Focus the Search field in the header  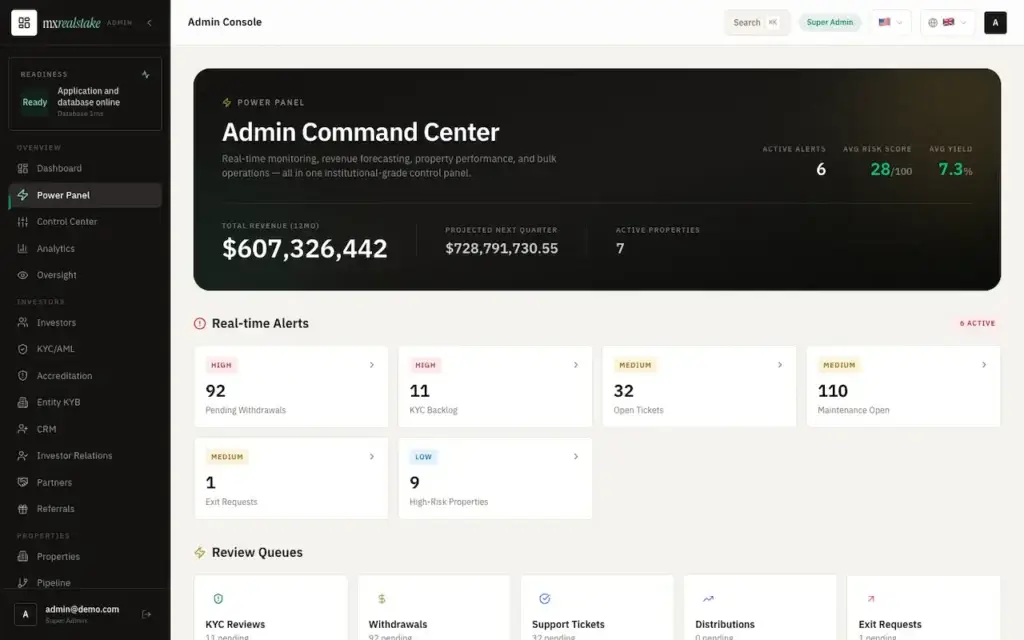(756, 22)
